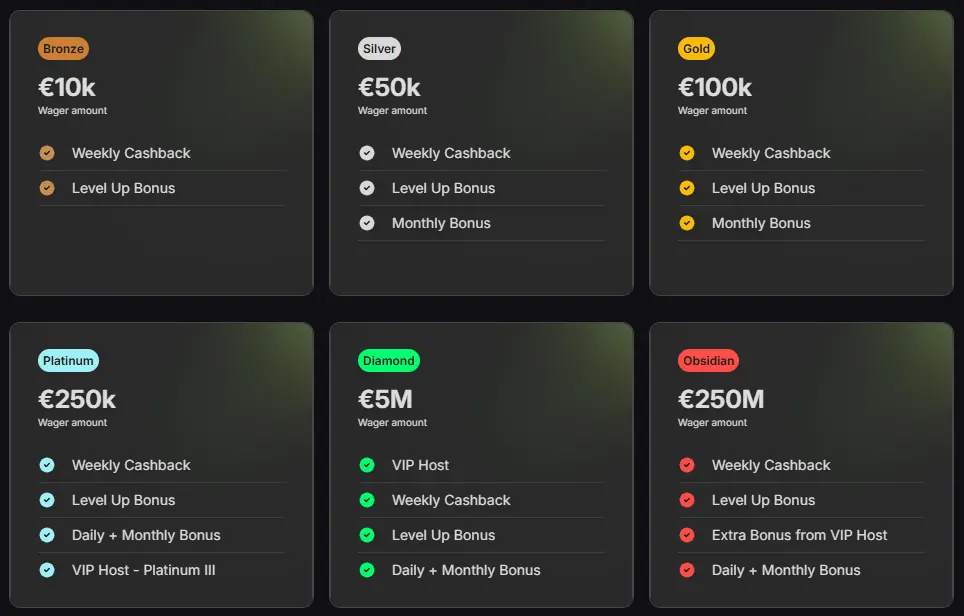
Task: Select the Silver tier badge
Action: pos(379,49)
